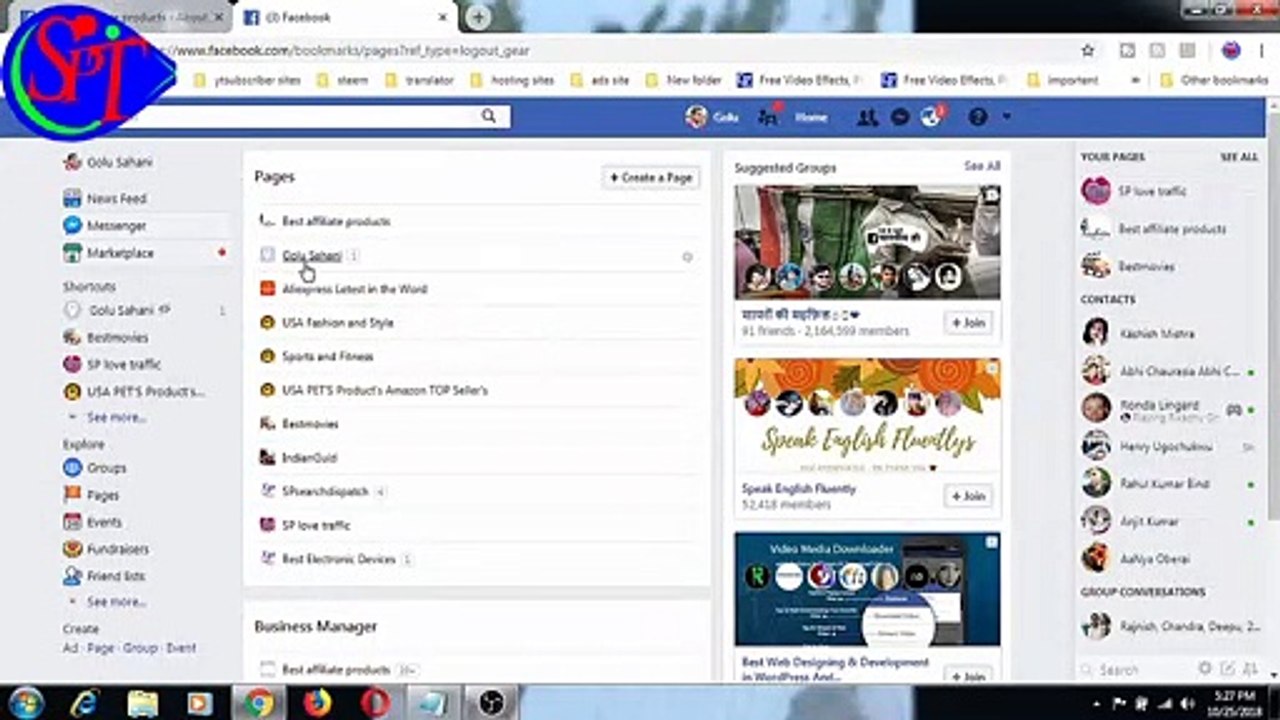Open Aliexpress Latest in the Word page

tap(354, 289)
